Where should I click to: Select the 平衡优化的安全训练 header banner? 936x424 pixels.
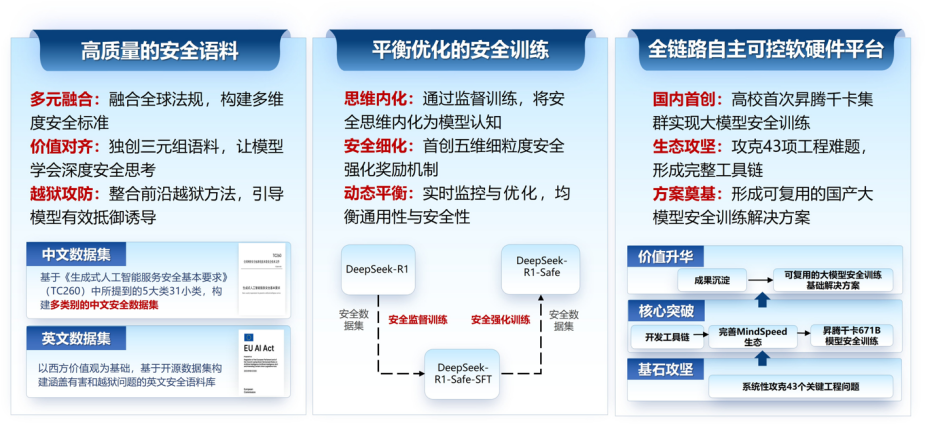tap(460, 50)
